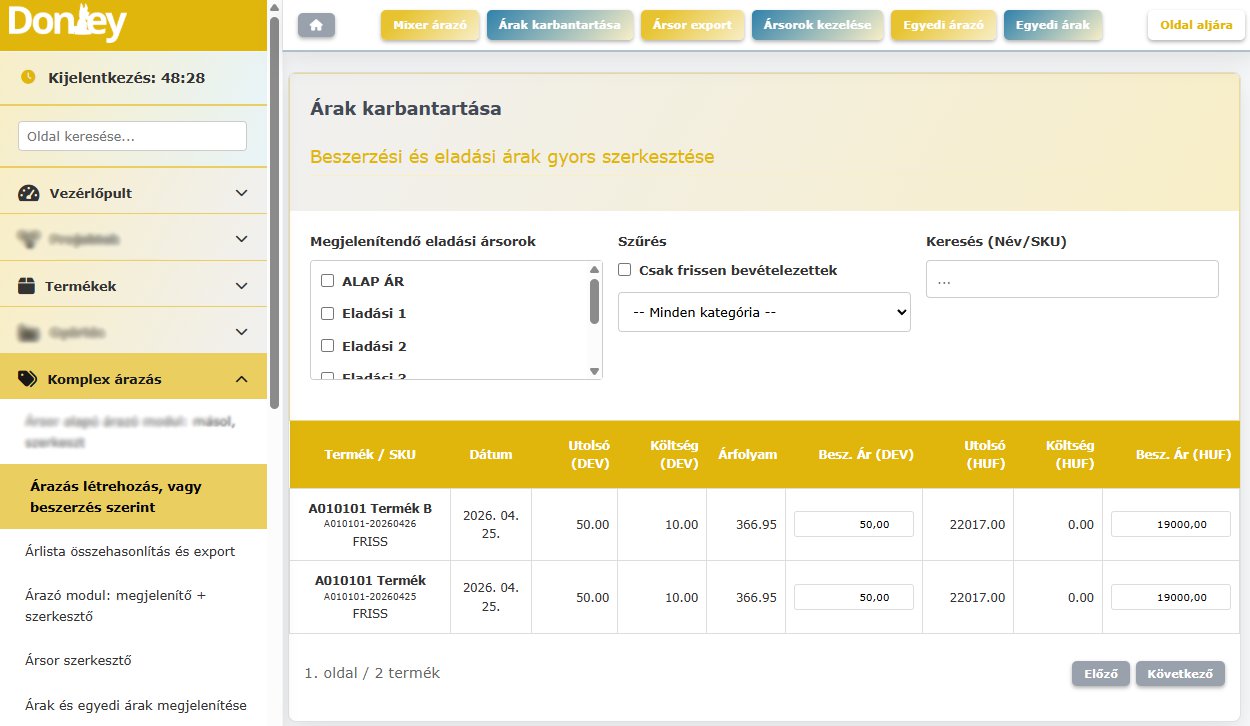Viewport: 1250px width, 726px height.
Task: Click the Termékek box icon
Action: click(27, 286)
